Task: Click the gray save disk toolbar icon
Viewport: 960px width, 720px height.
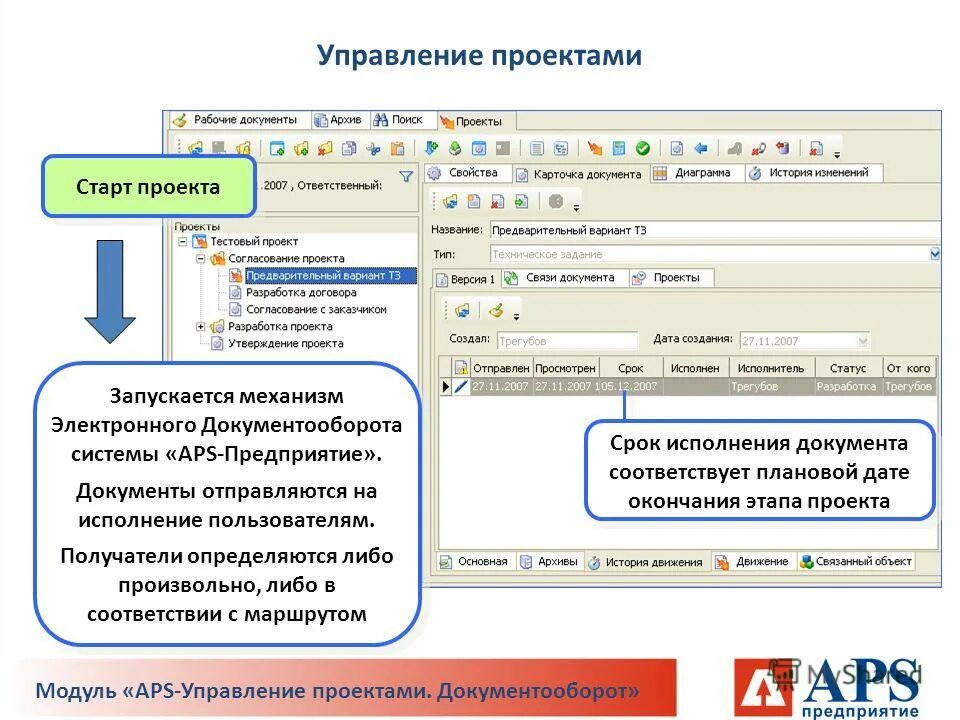Action: pyautogui.click(x=219, y=148)
